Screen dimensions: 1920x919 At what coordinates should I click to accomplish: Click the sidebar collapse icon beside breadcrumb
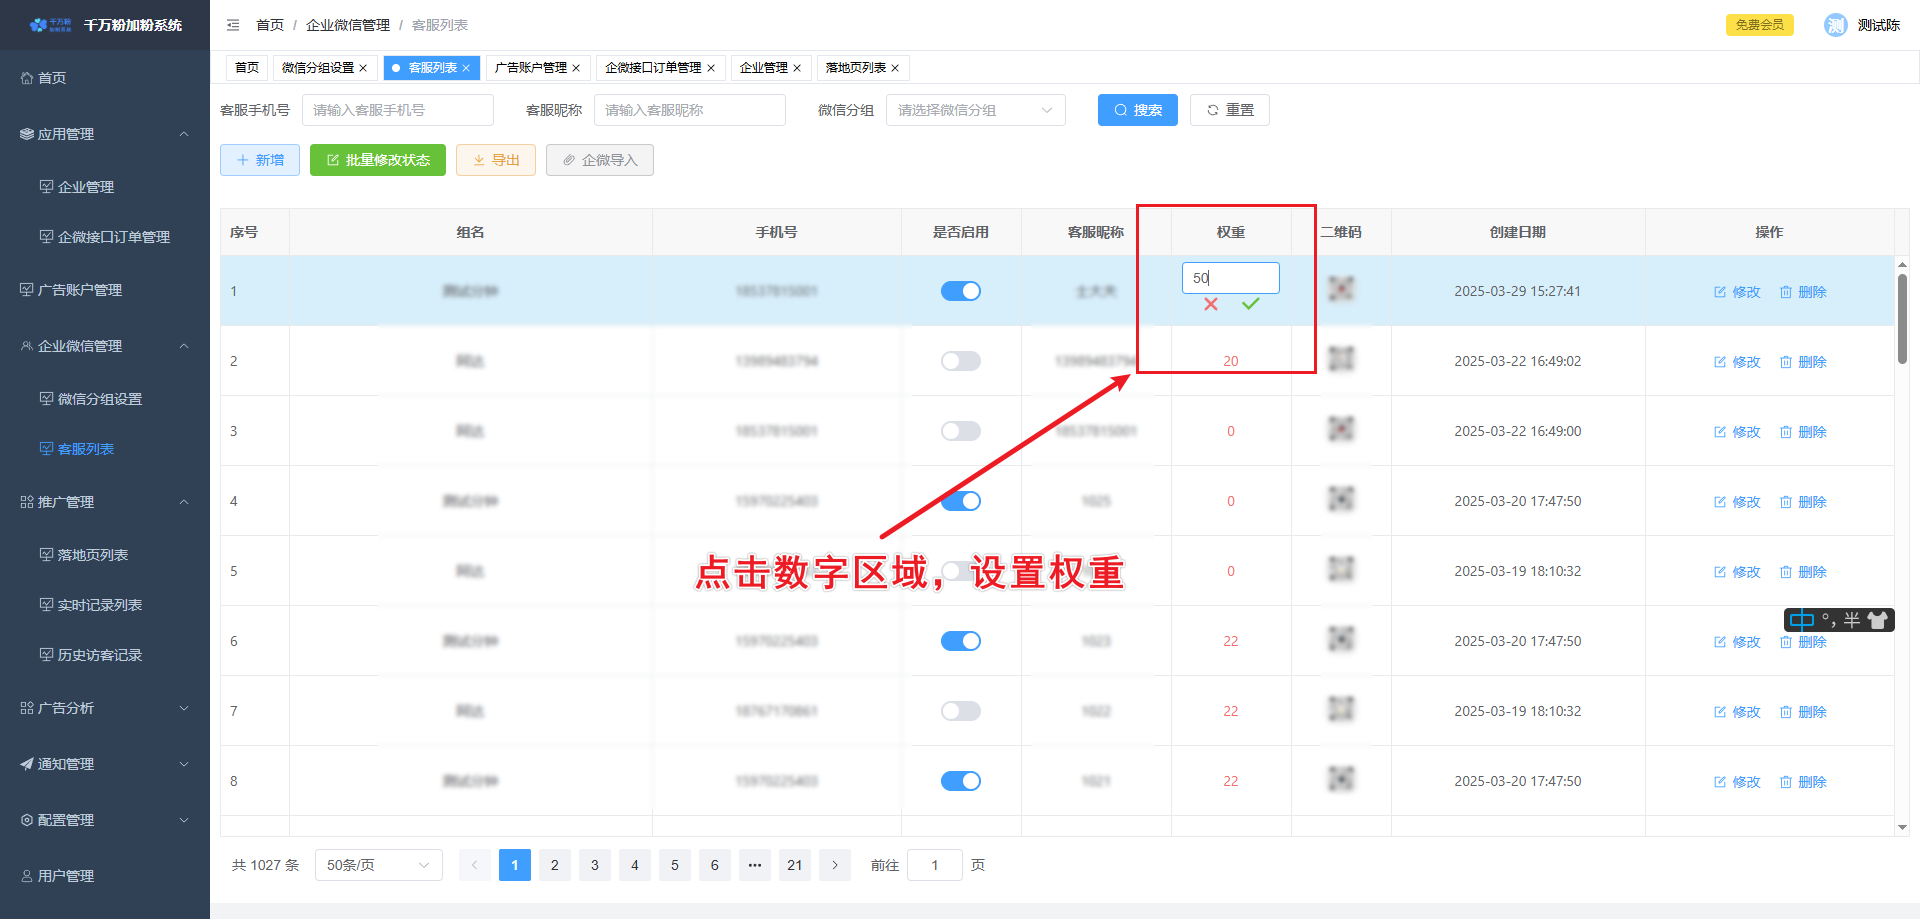click(233, 25)
